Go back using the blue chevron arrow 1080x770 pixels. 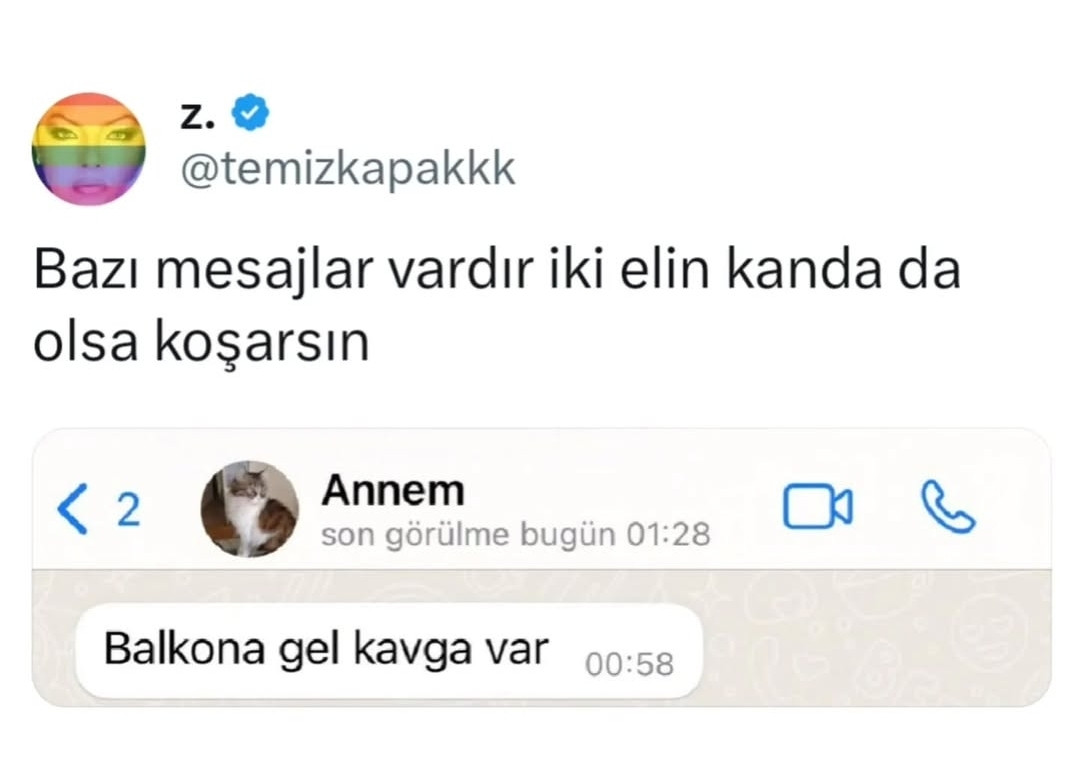73,509
